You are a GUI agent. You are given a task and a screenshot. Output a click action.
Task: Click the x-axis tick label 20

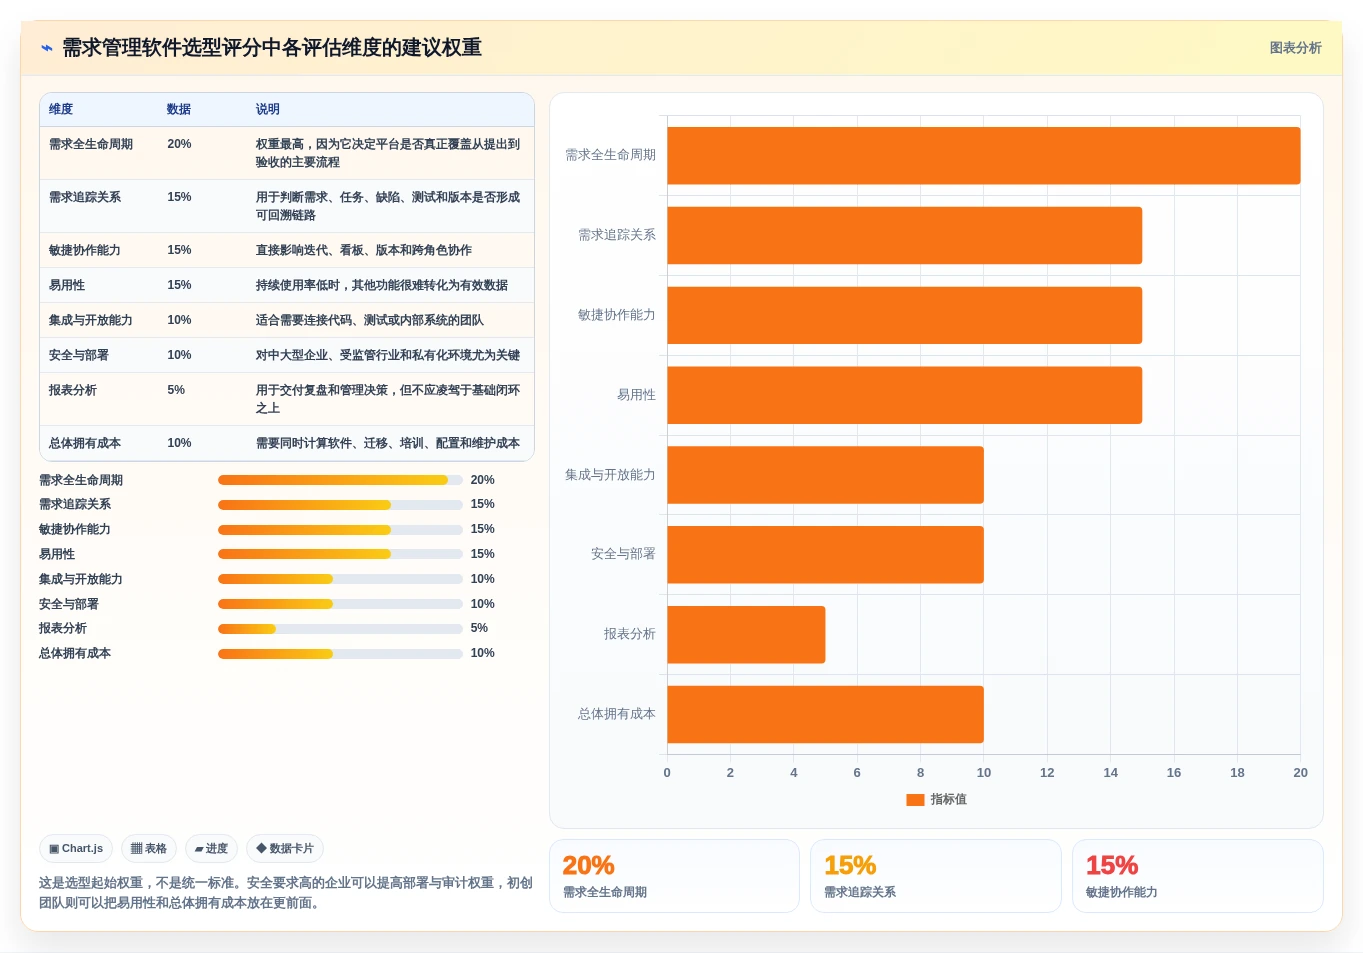pos(1300,773)
